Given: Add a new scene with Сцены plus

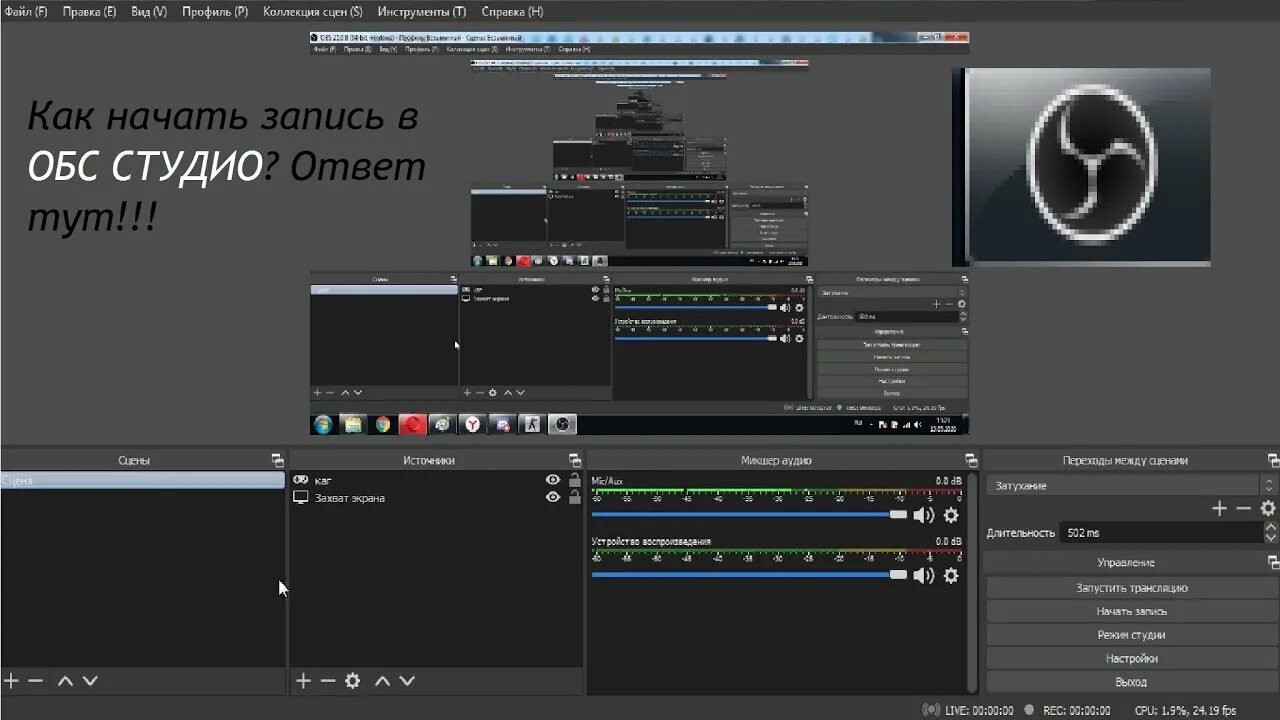Looking at the screenshot, I should click(x=11, y=681).
